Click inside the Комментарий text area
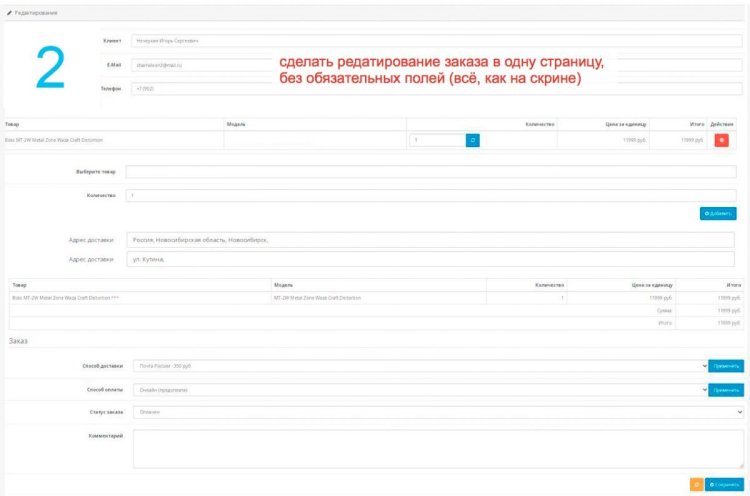Image resolution: width=750 pixels, height=496 pixels. coord(438,449)
